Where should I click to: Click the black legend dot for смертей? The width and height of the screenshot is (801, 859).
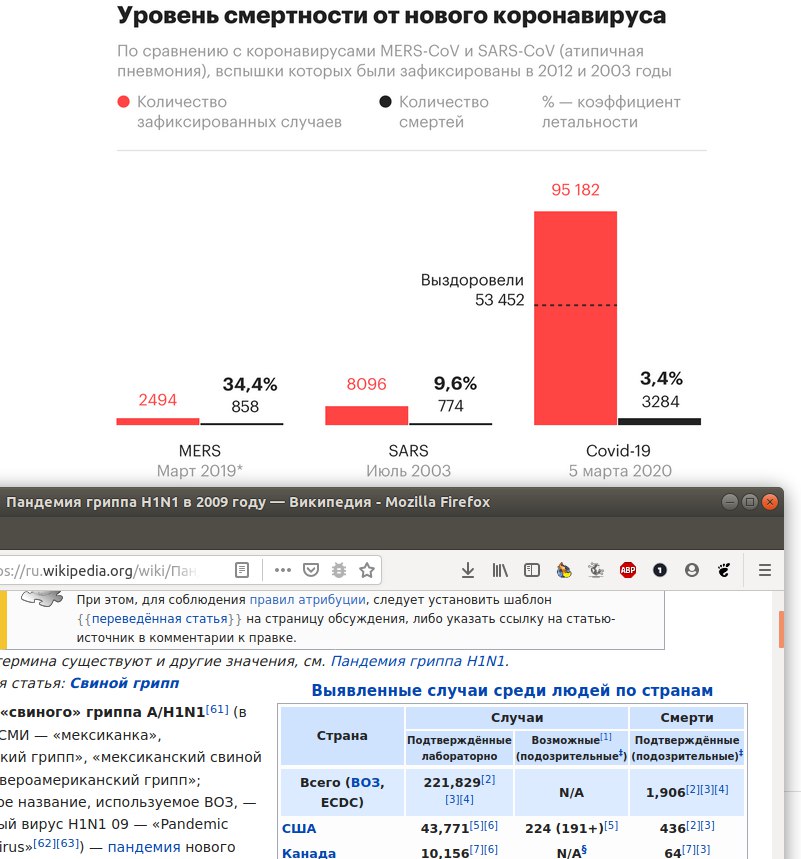point(385,102)
